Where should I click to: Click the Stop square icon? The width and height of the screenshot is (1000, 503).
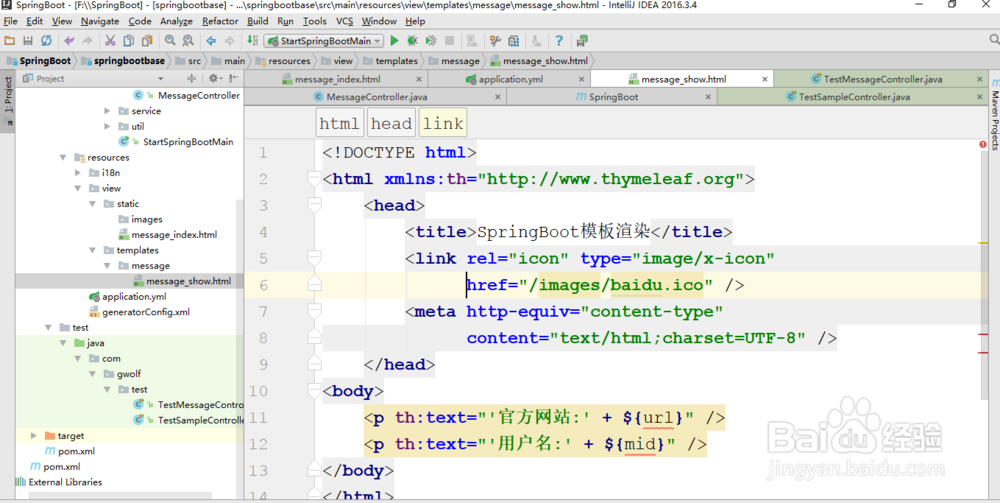pos(450,41)
